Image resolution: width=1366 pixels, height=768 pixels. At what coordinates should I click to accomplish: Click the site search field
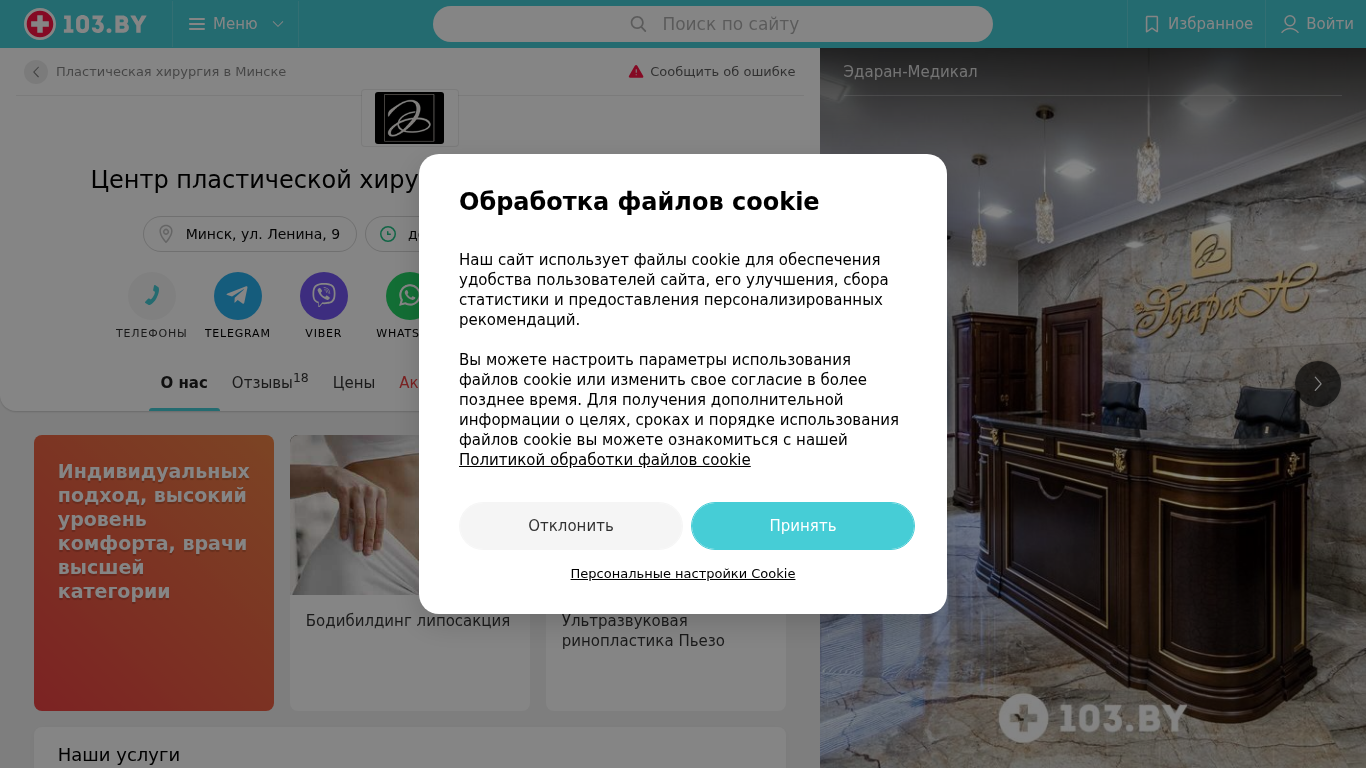(x=713, y=24)
